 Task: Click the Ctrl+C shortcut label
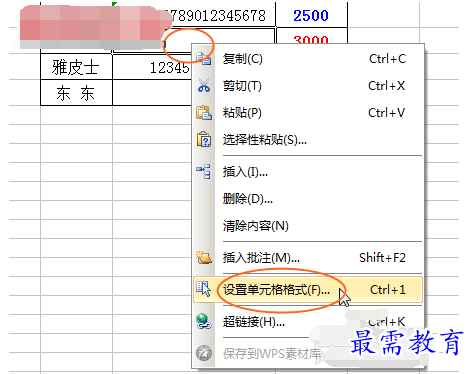pos(387,59)
